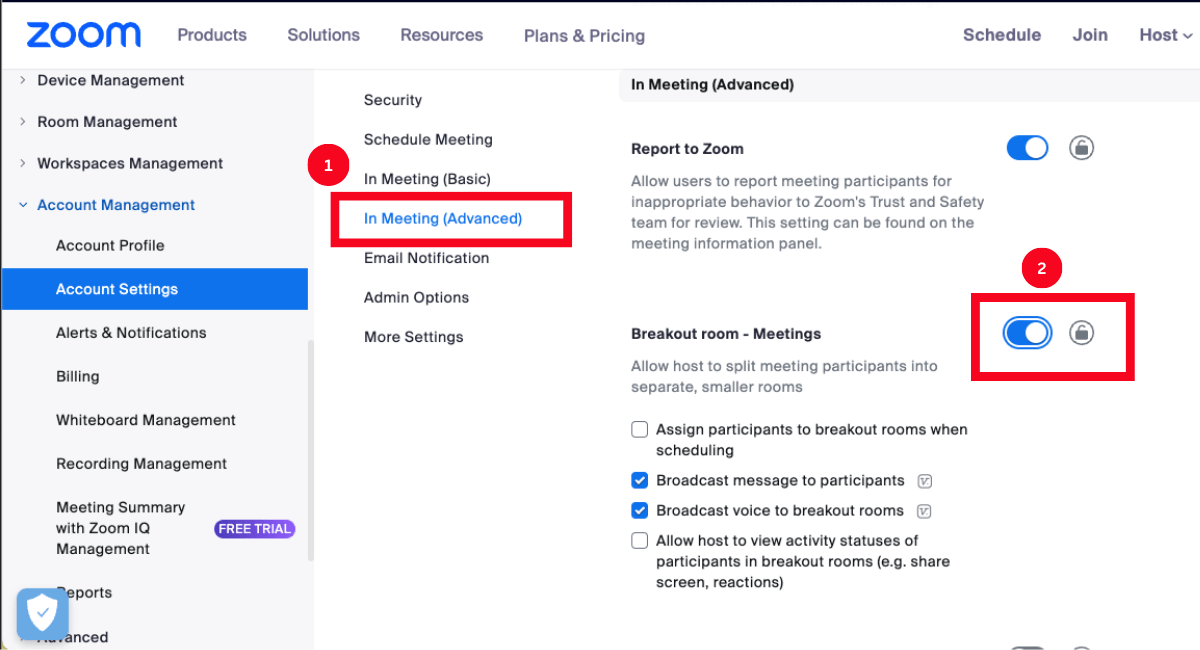1200x650 pixels.
Task: Turn off the Report to Zoom toggle
Action: tap(1027, 148)
